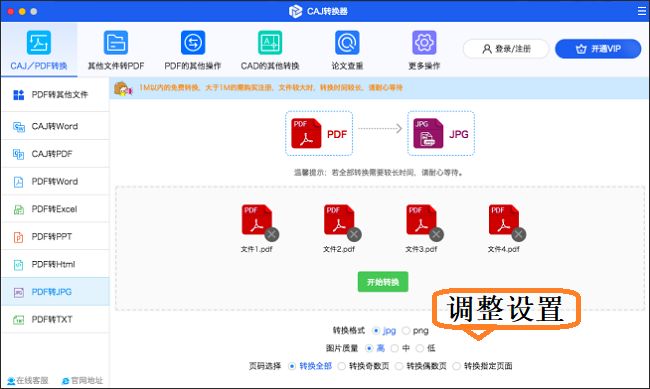Select PDF转PPT in the sidebar
This screenshot has height=389, width=650.
(55, 237)
